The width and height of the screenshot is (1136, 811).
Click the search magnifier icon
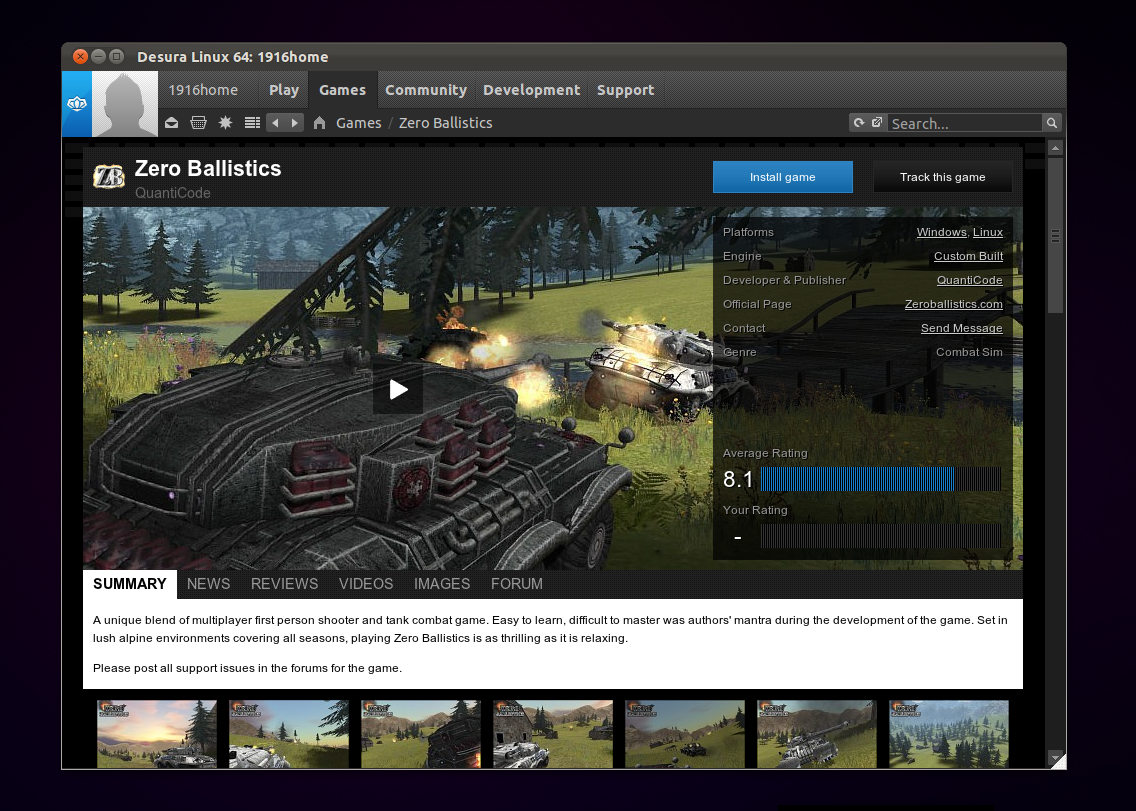click(1052, 123)
